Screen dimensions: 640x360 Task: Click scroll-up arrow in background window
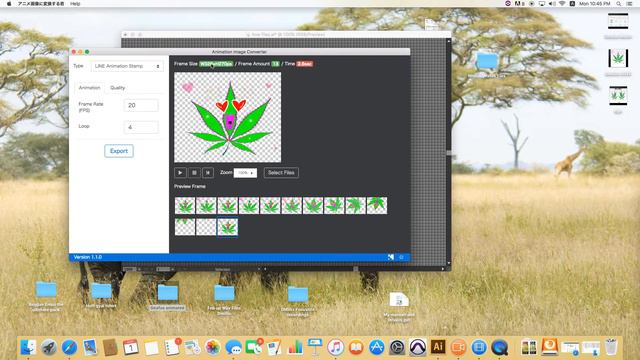click(x=449, y=41)
